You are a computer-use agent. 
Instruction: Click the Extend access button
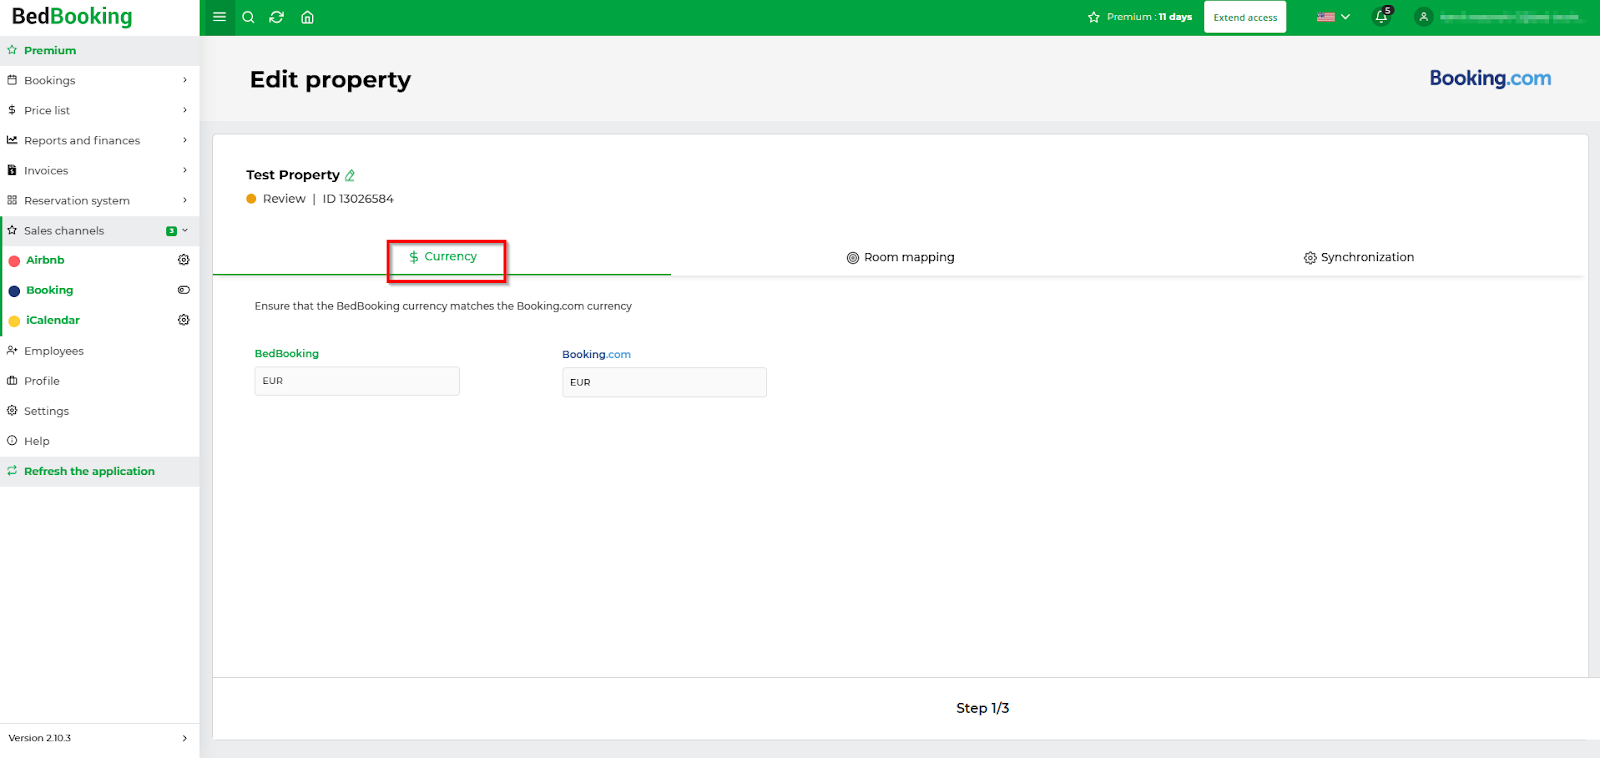(x=1245, y=17)
